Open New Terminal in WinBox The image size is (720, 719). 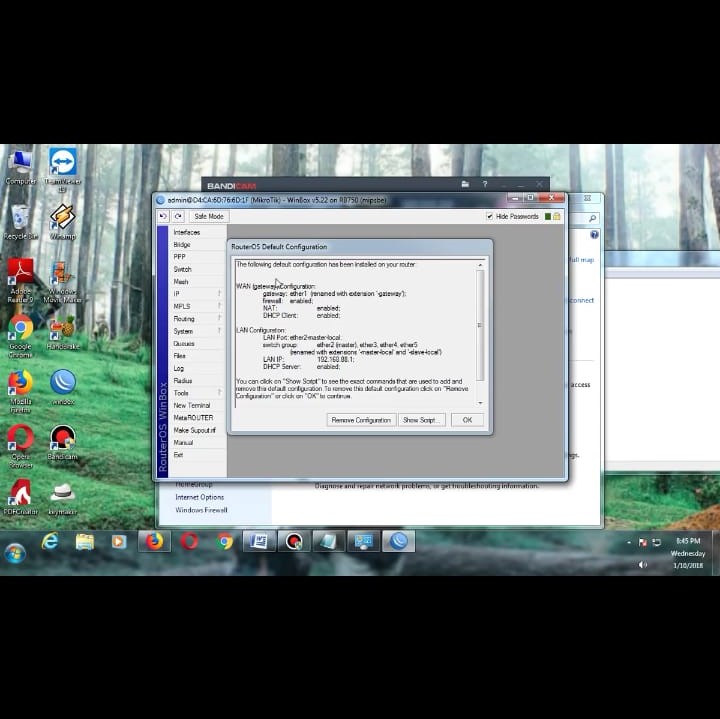(x=191, y=405)
